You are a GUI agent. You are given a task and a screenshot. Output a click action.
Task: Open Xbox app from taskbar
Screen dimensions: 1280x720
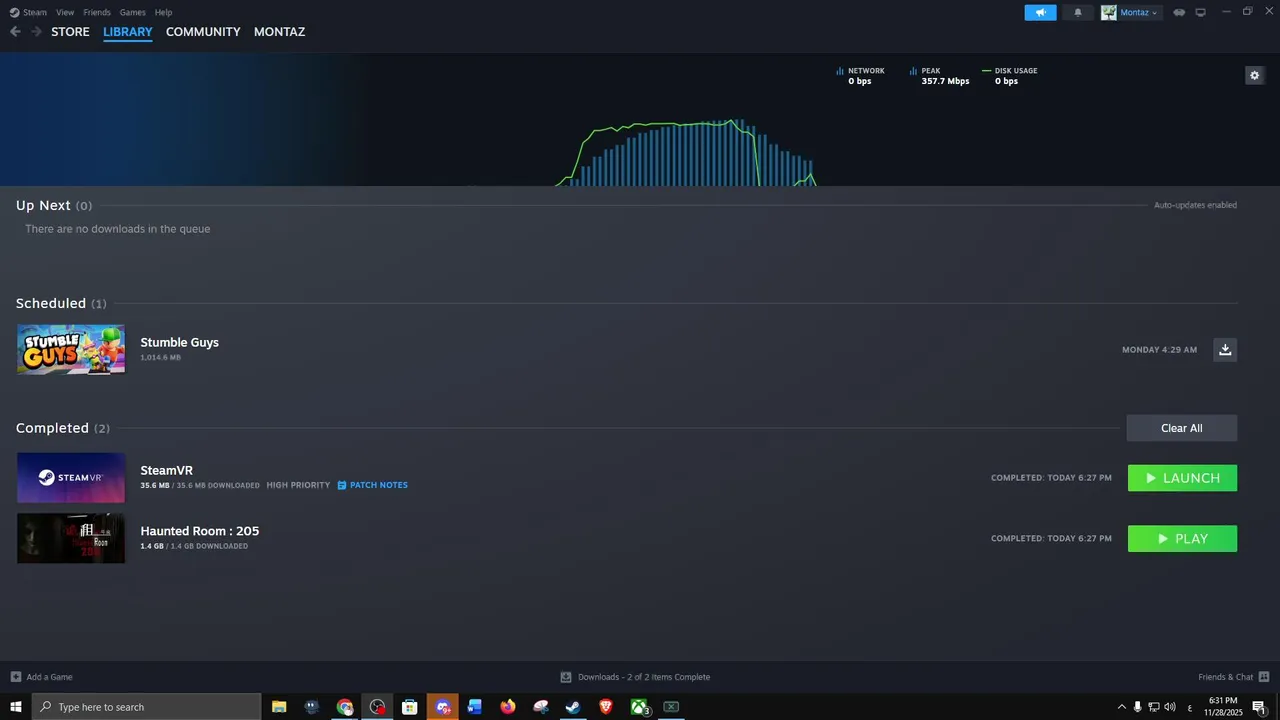[x=639, y=707]
